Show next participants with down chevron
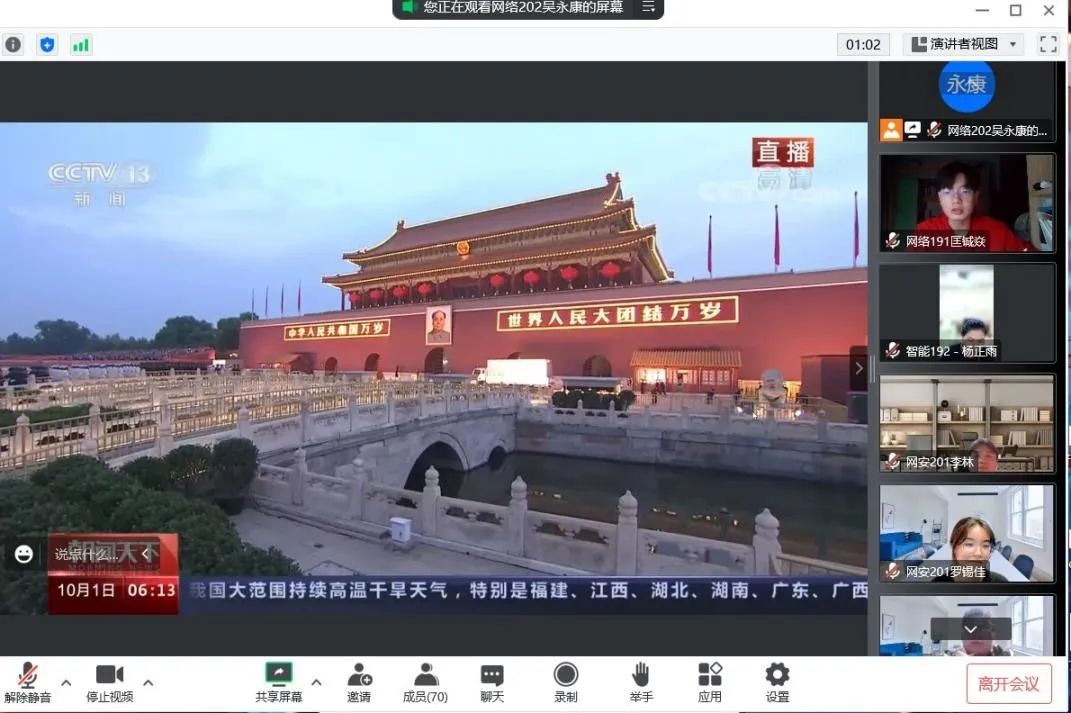Image resolution: width=1071 pixels, height=713 pixels. (971, 629)
